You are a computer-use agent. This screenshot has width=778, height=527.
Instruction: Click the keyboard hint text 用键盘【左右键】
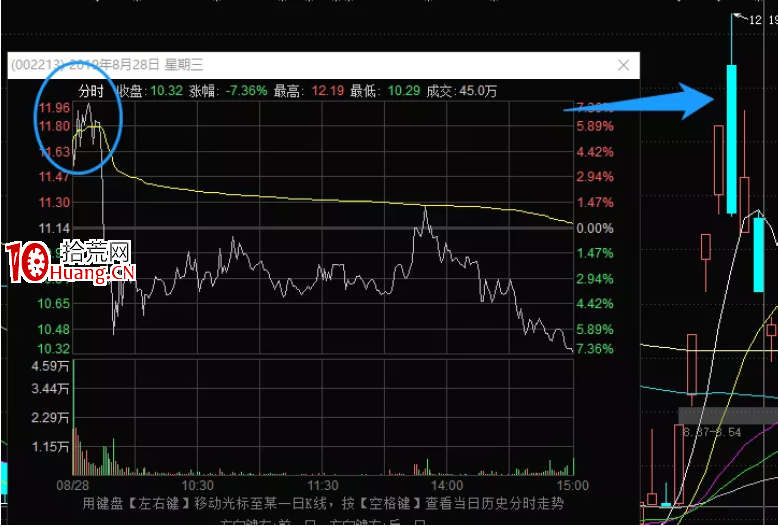(x=135, y=504)
